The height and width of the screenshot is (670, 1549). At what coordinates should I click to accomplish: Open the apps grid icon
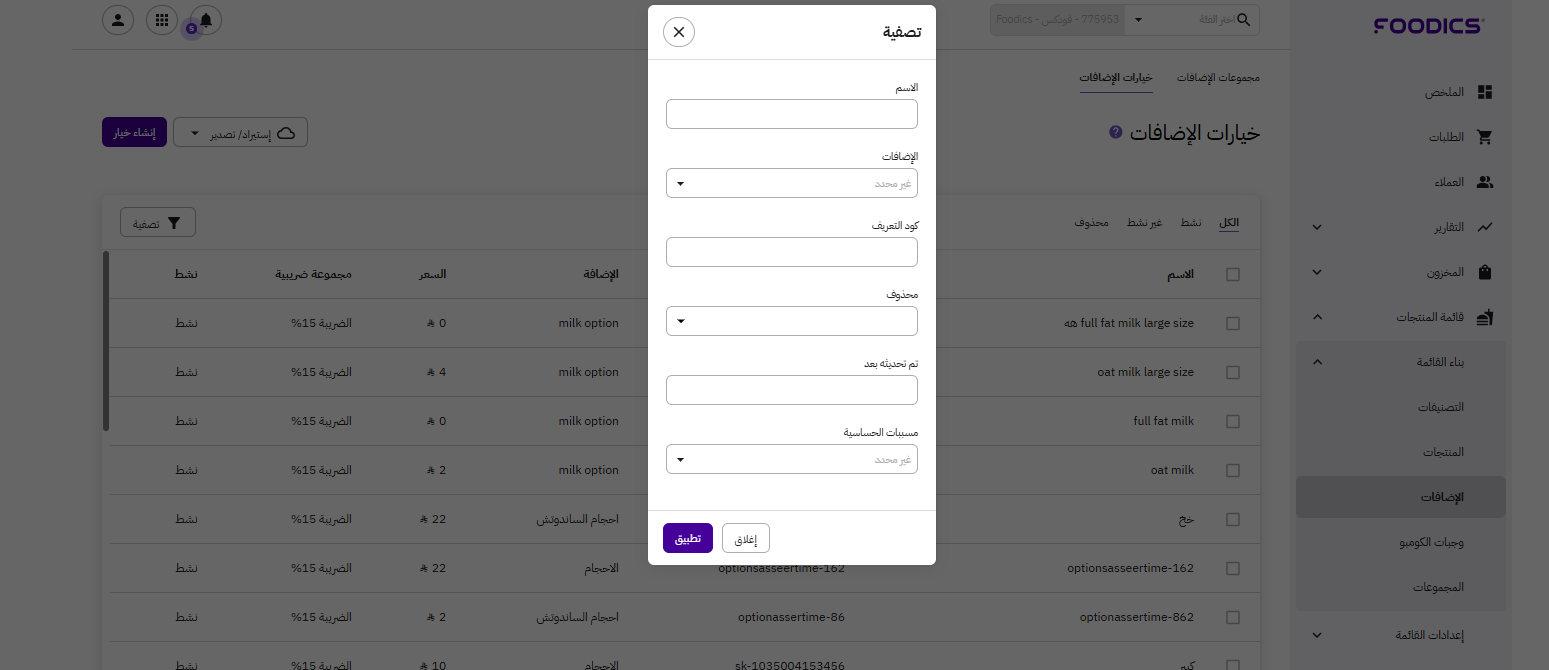tap(162, 19)
